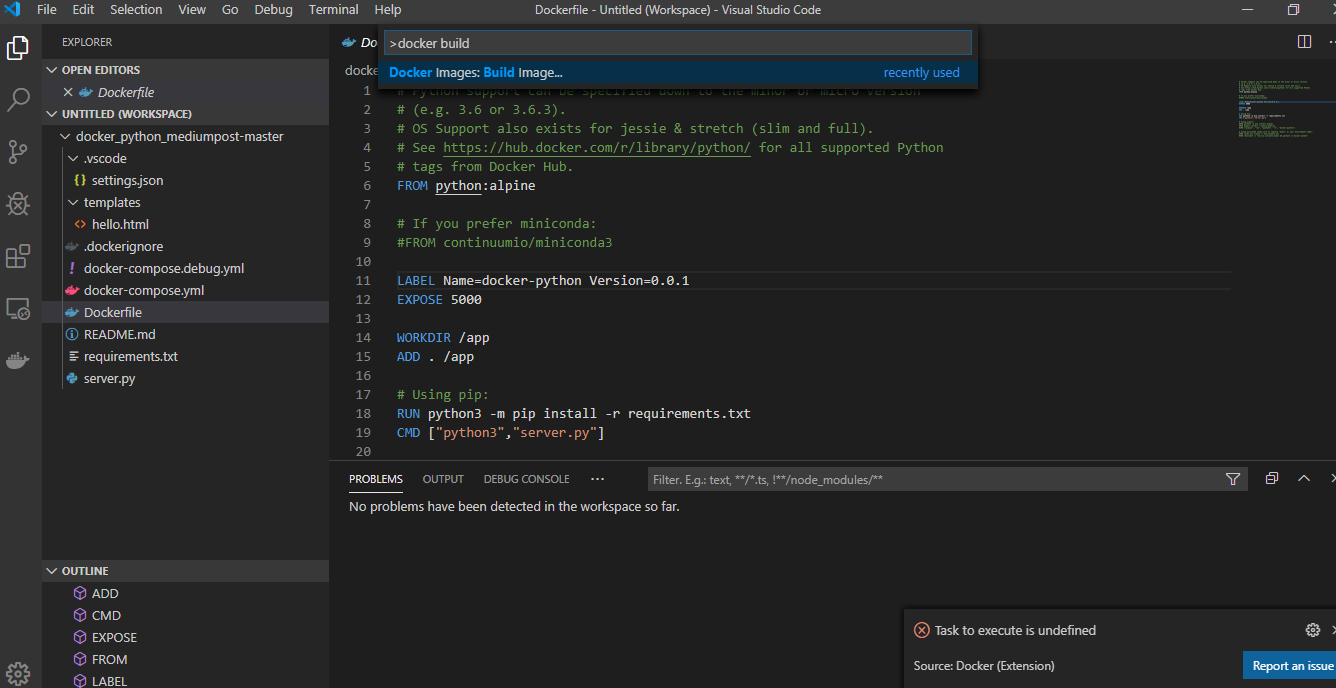Maximize the bottom panel
The image size is (1336, 688).
(1304, 478)
